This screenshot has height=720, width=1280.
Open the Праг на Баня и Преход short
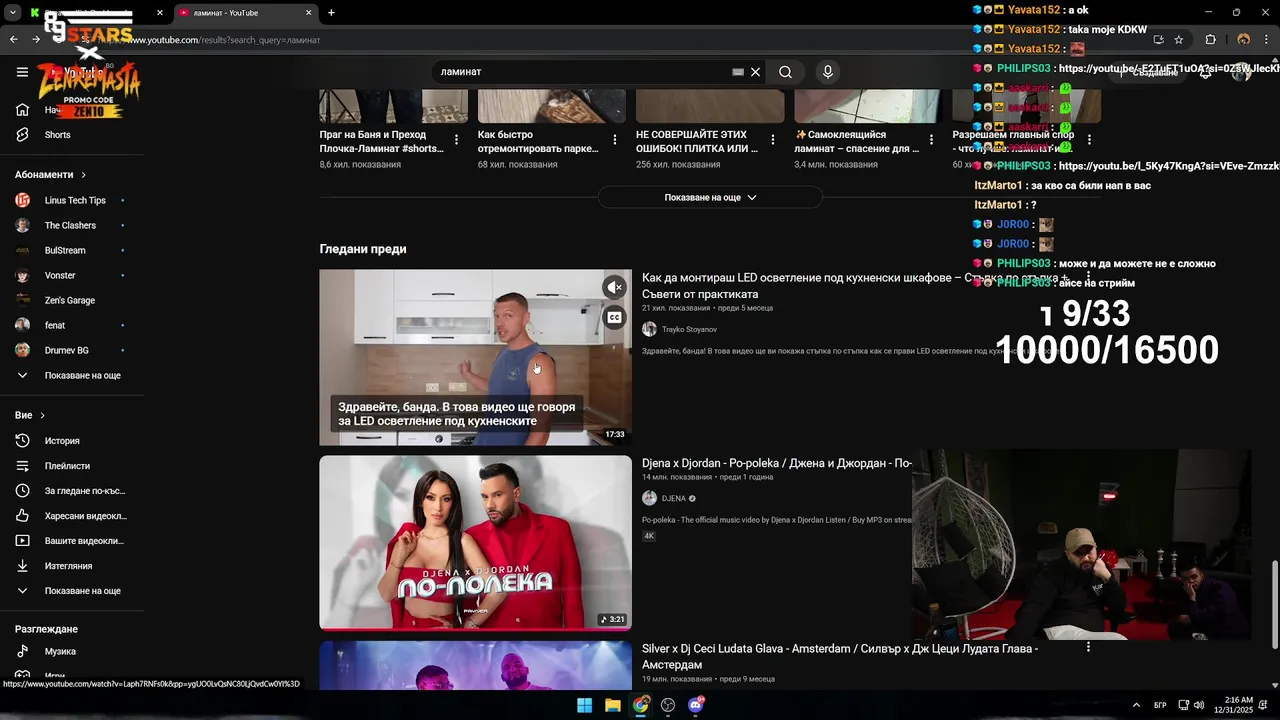tap(381, 141)
